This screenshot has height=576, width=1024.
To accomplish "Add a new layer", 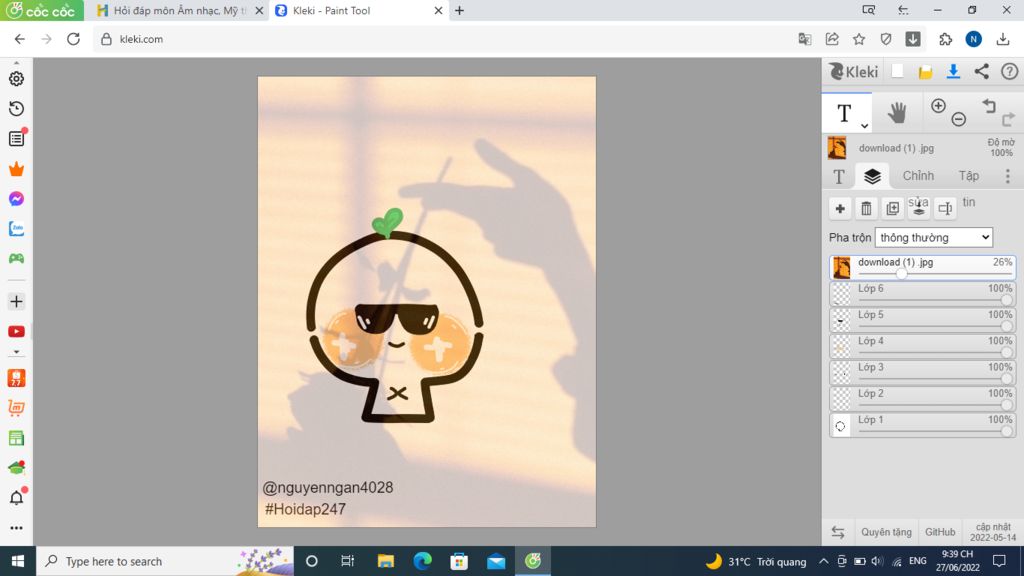I will [x=840, y=208].
